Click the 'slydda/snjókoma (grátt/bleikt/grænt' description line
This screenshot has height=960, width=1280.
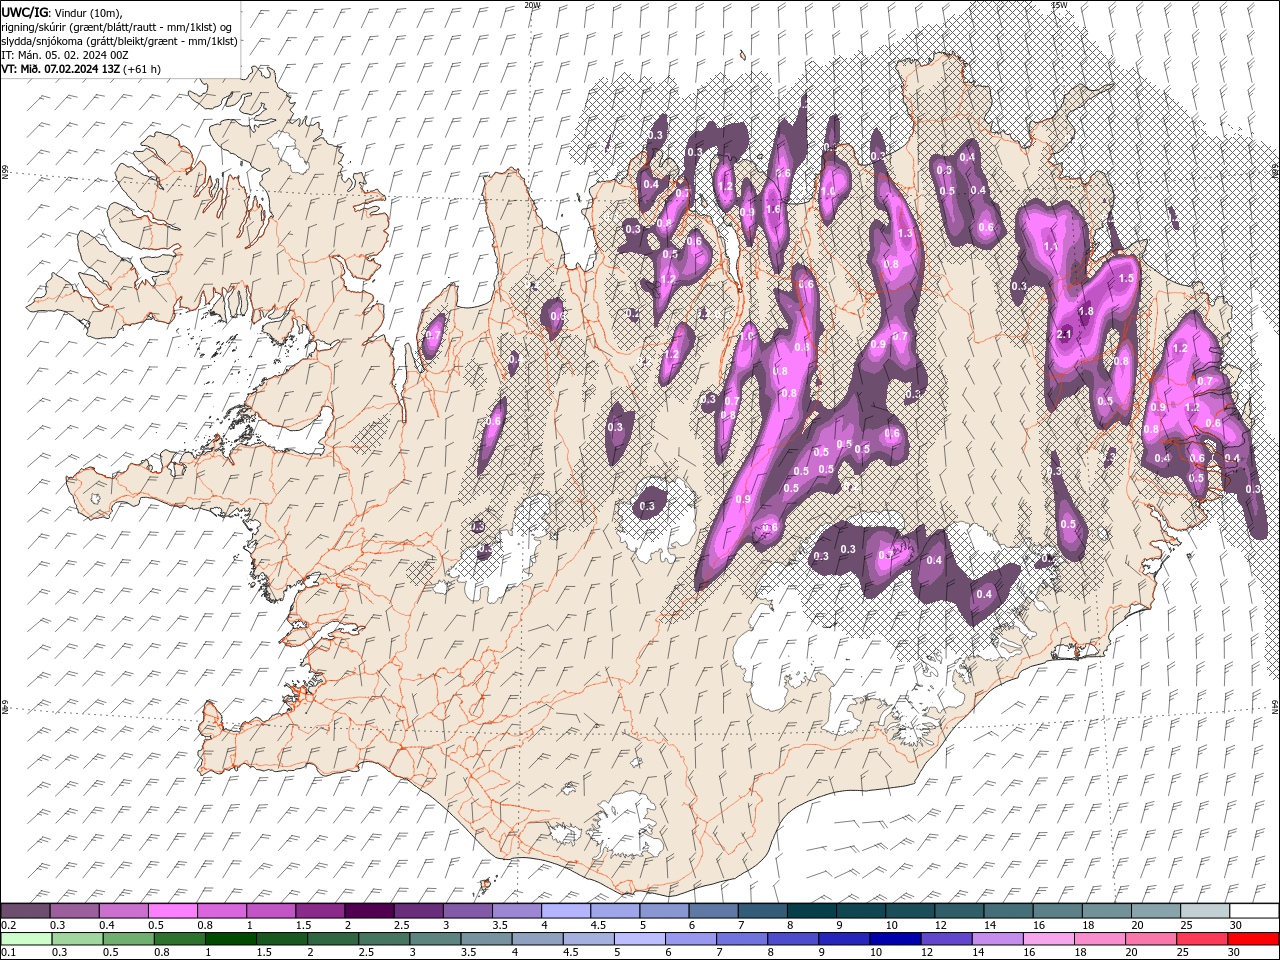click(119, 41)
